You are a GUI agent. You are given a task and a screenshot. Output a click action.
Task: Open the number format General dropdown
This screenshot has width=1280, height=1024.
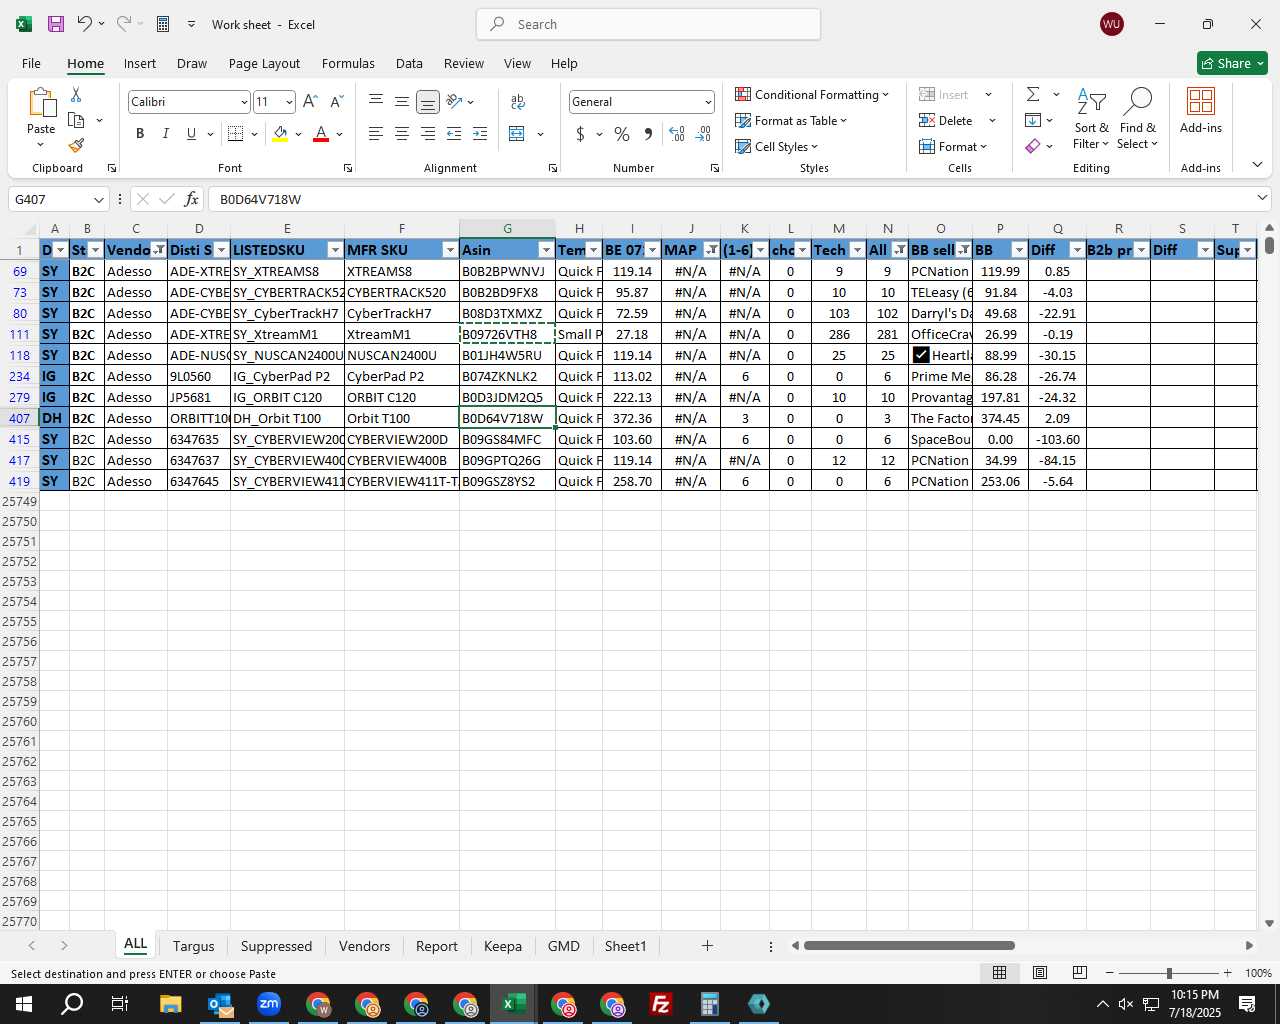(708, 102)
